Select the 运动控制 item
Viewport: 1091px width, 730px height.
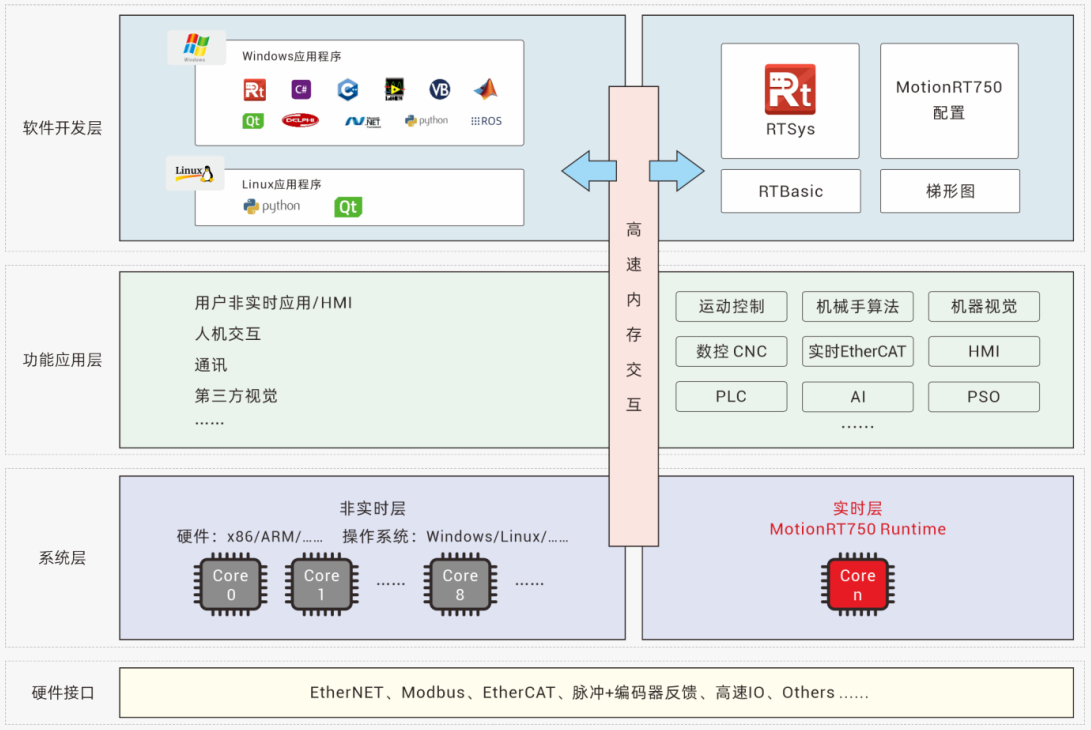click(x=731, y=307)
